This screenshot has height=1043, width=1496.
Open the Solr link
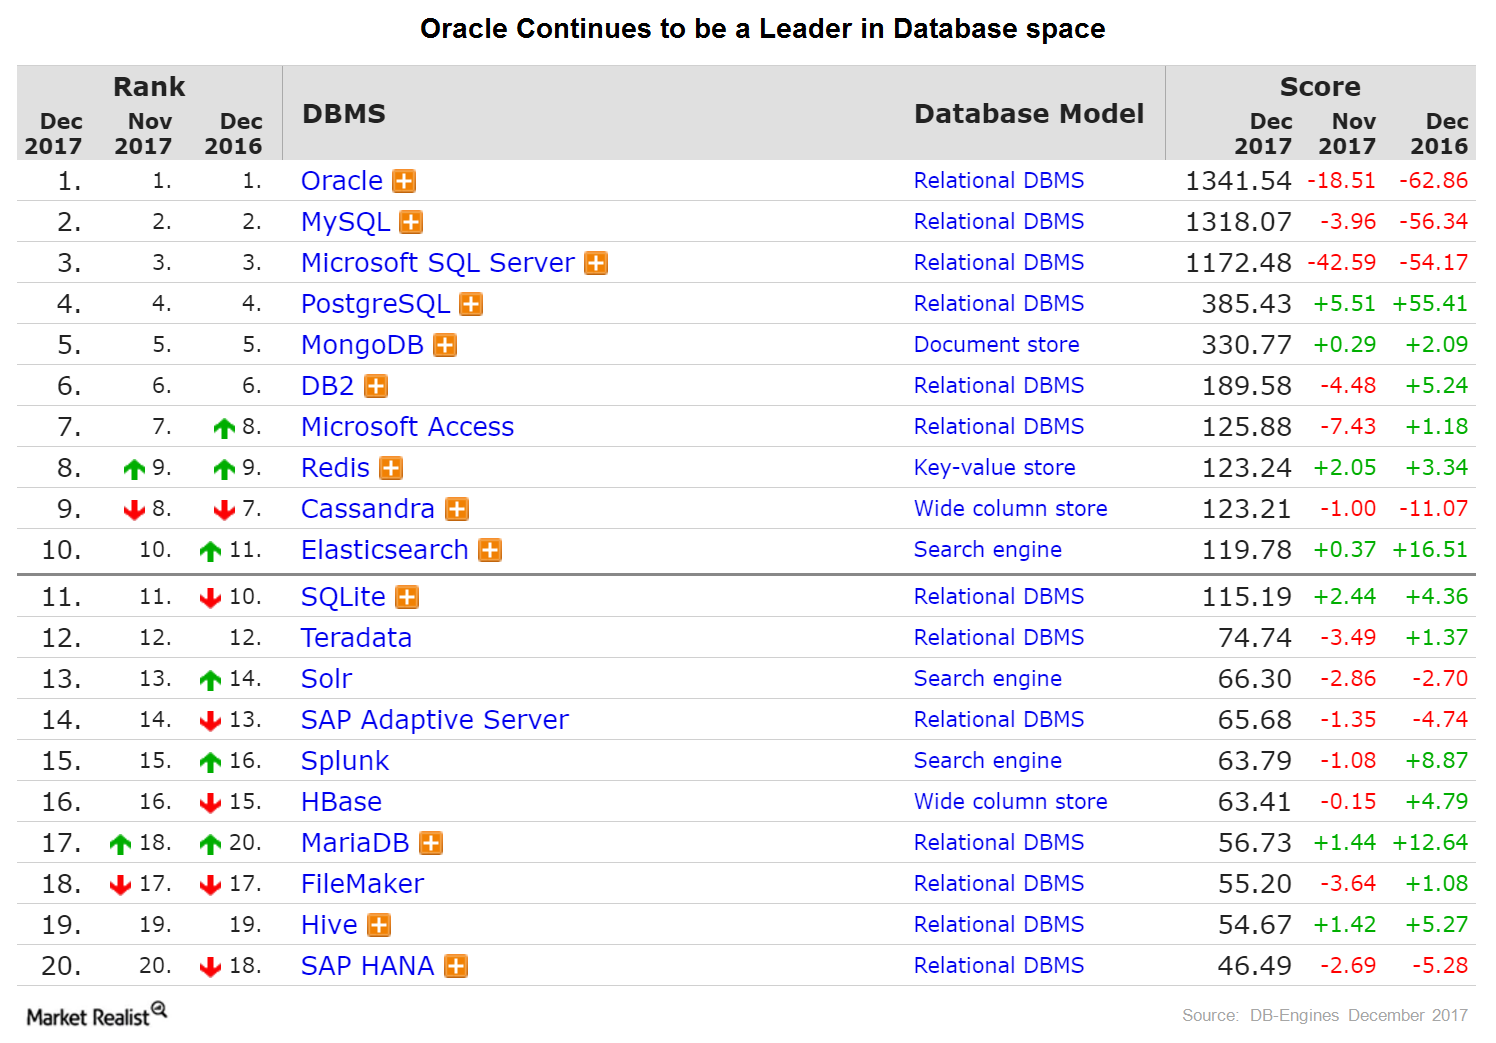pyautogui.click(x=327, y=679)
